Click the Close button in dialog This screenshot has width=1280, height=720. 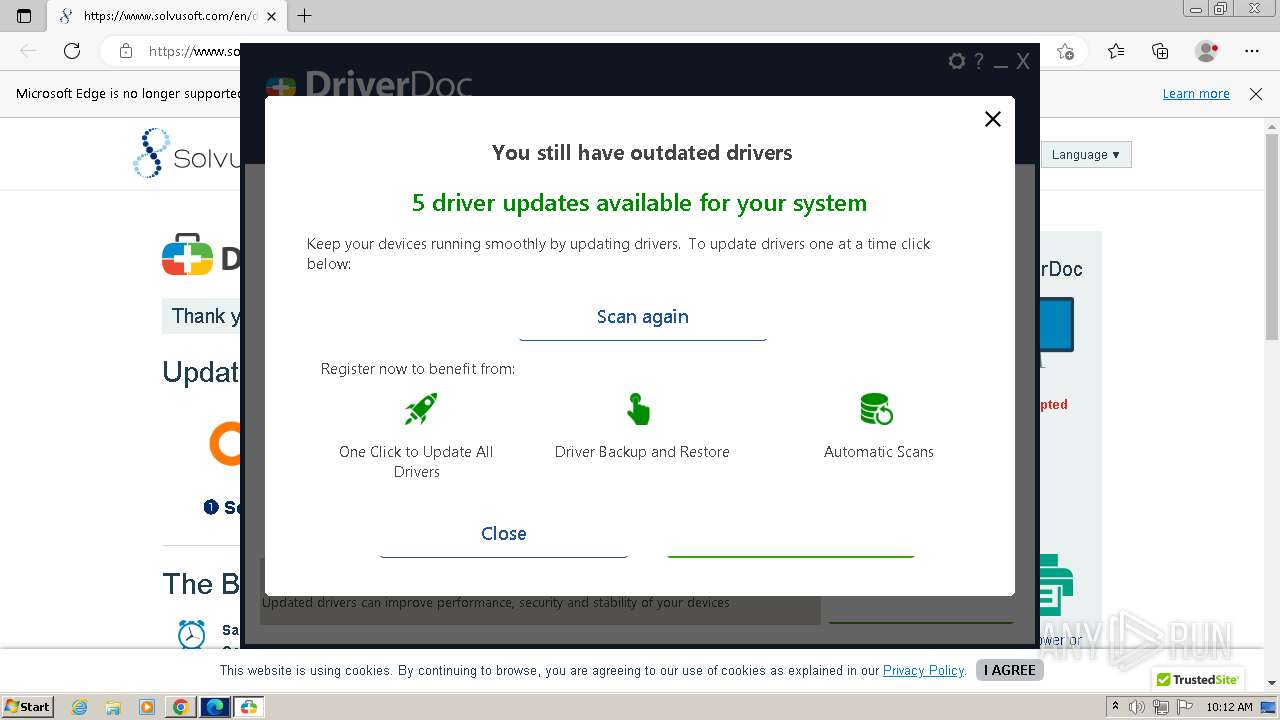504,534
